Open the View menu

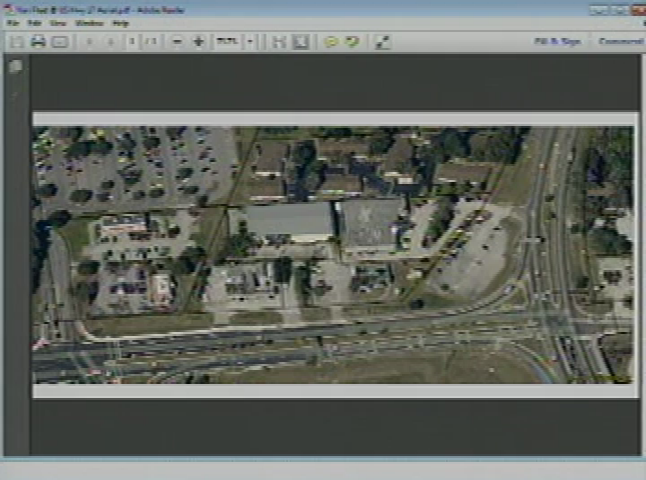(58, 23)
